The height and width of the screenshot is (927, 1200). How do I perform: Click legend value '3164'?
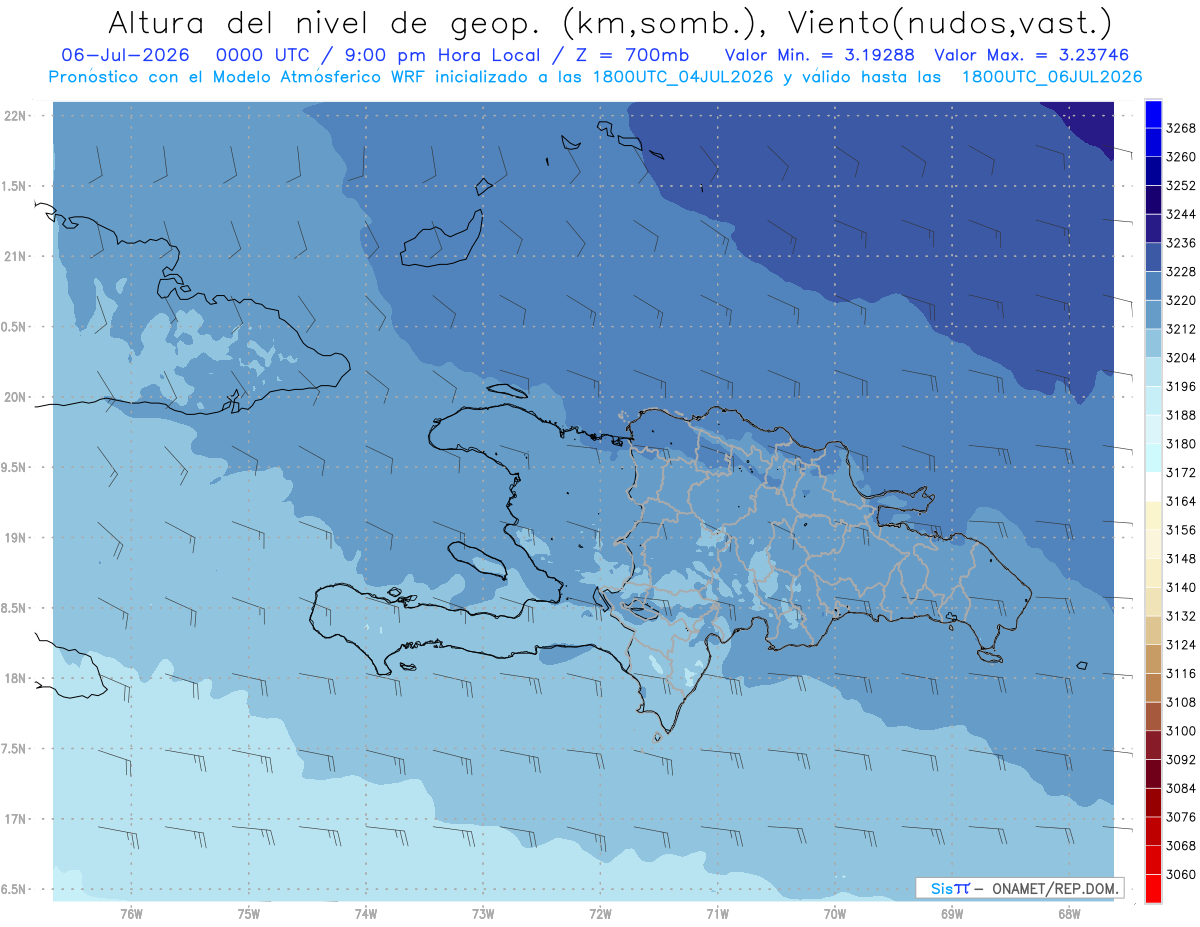1181,501
